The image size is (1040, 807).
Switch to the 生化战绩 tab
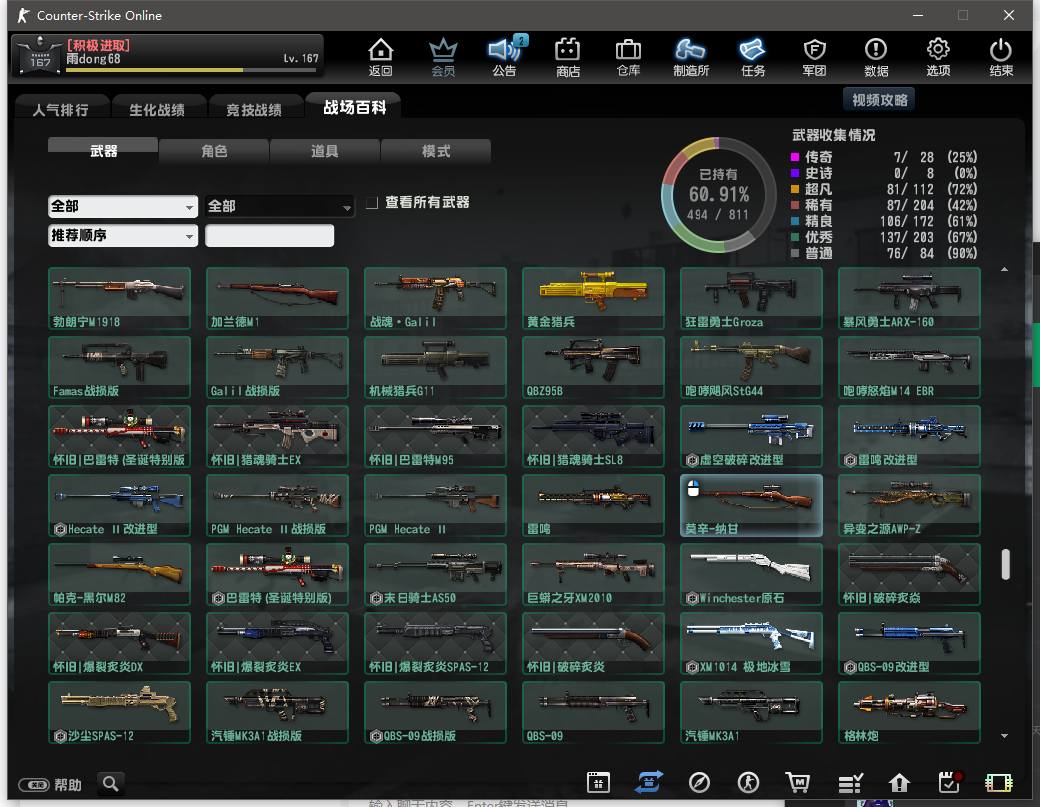pyautogui.click(x=157, y=109)
